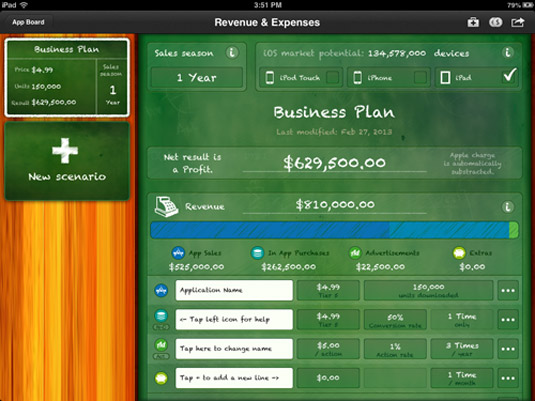This screenshot has width=535, height=401.
Task: Create a New scenario
Action: tap(67, 161)
